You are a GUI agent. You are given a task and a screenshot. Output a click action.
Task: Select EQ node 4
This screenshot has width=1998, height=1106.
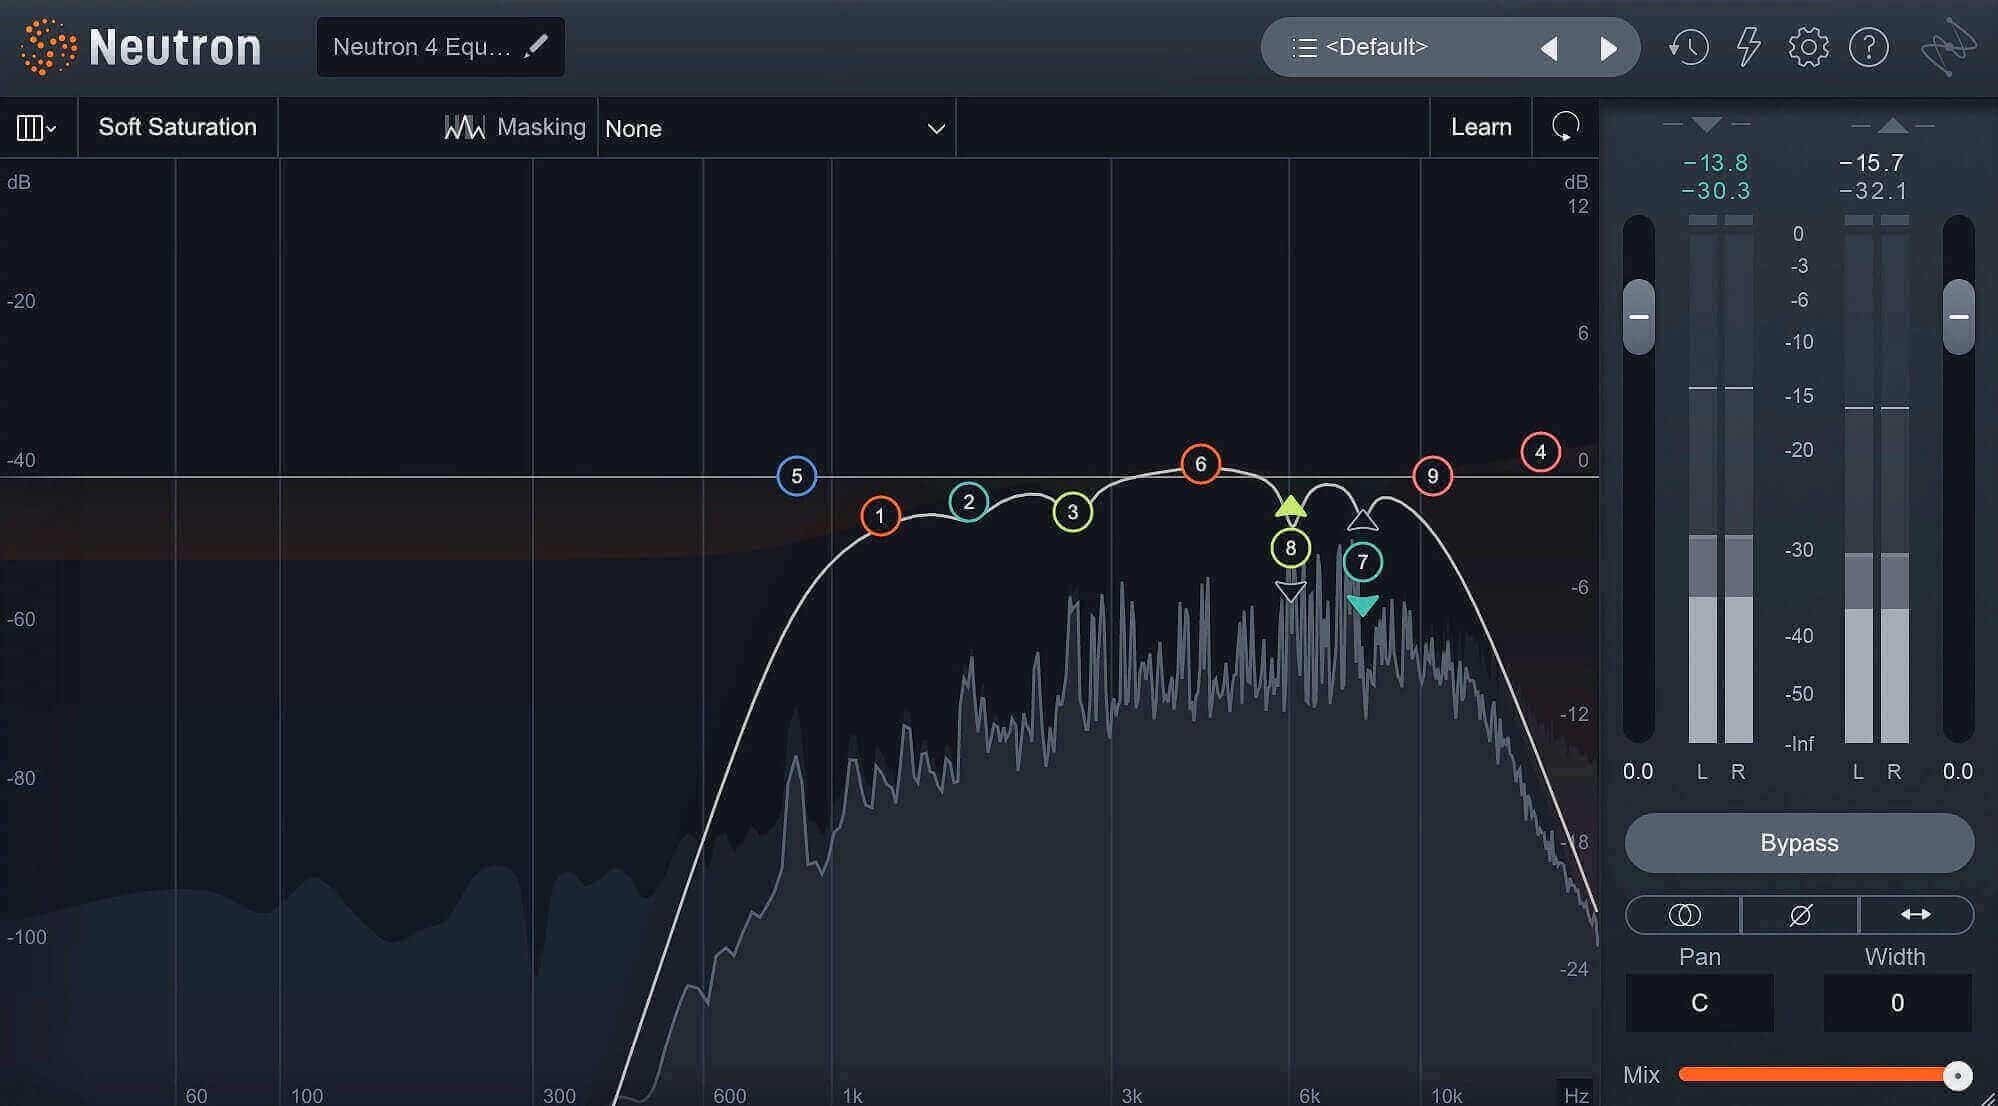[x=1540, y=452]
